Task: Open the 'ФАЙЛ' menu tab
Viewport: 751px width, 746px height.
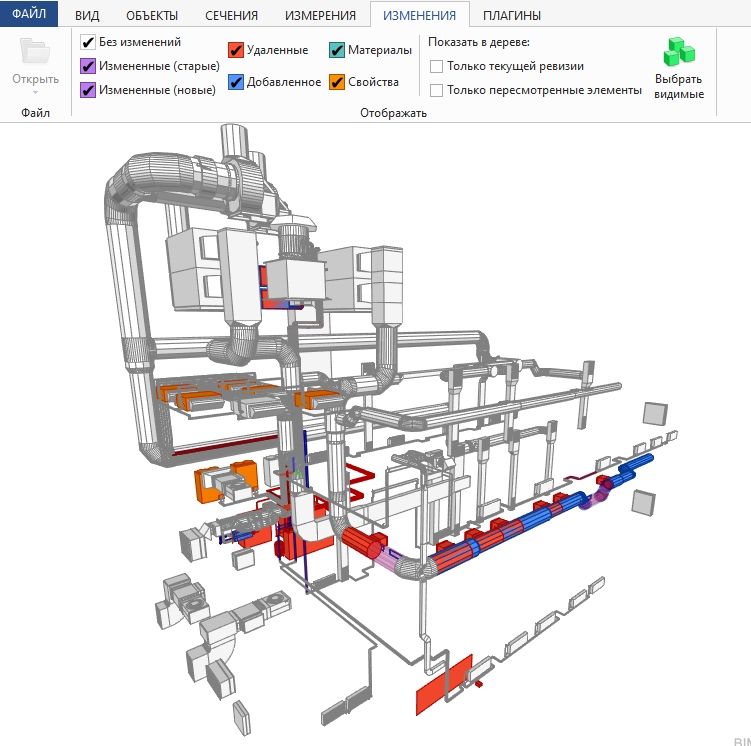Action: [x=29, y=15]
